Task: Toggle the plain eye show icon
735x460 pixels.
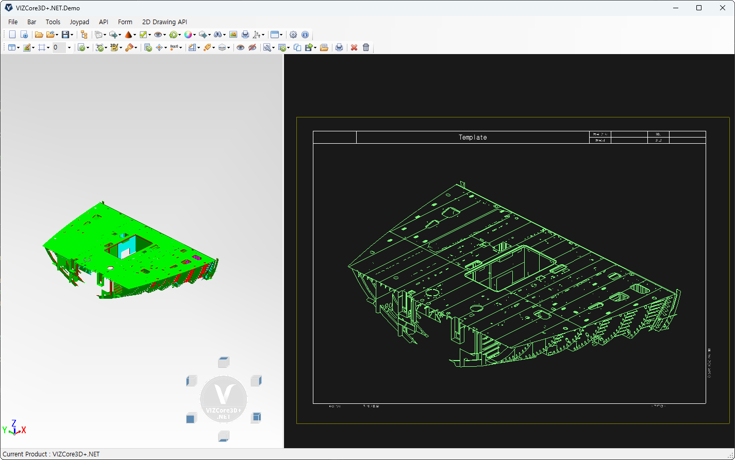Action: coord(240,47)
